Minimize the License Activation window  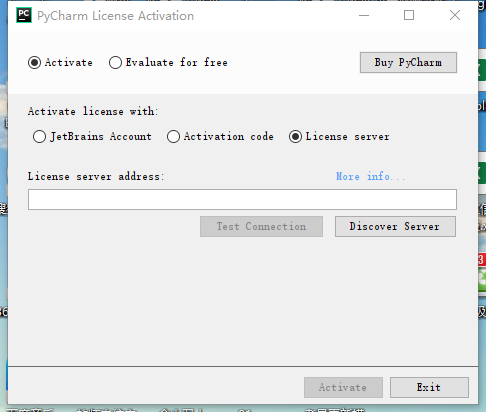click(x=364, y=15)
